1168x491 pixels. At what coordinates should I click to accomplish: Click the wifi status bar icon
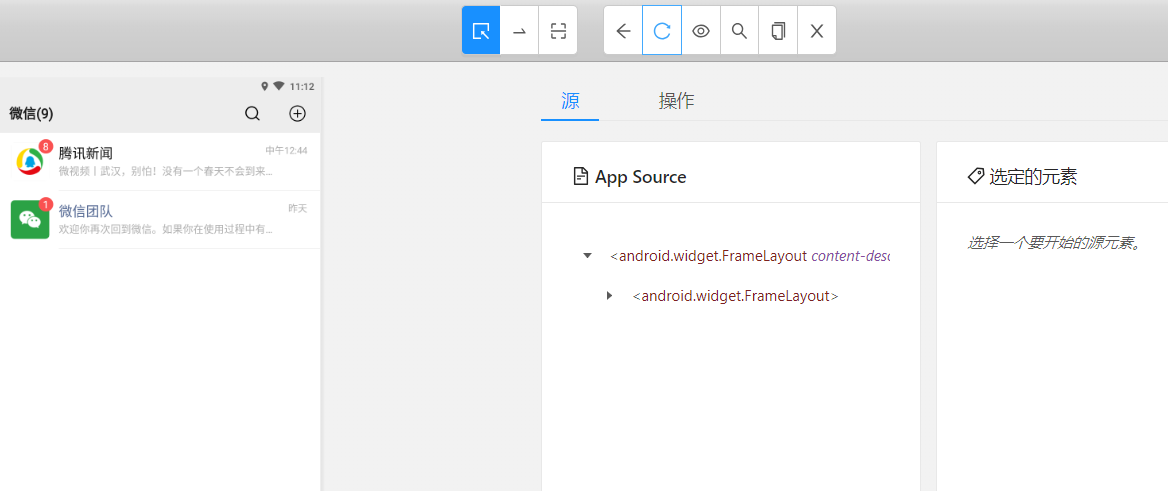(279, 86)
